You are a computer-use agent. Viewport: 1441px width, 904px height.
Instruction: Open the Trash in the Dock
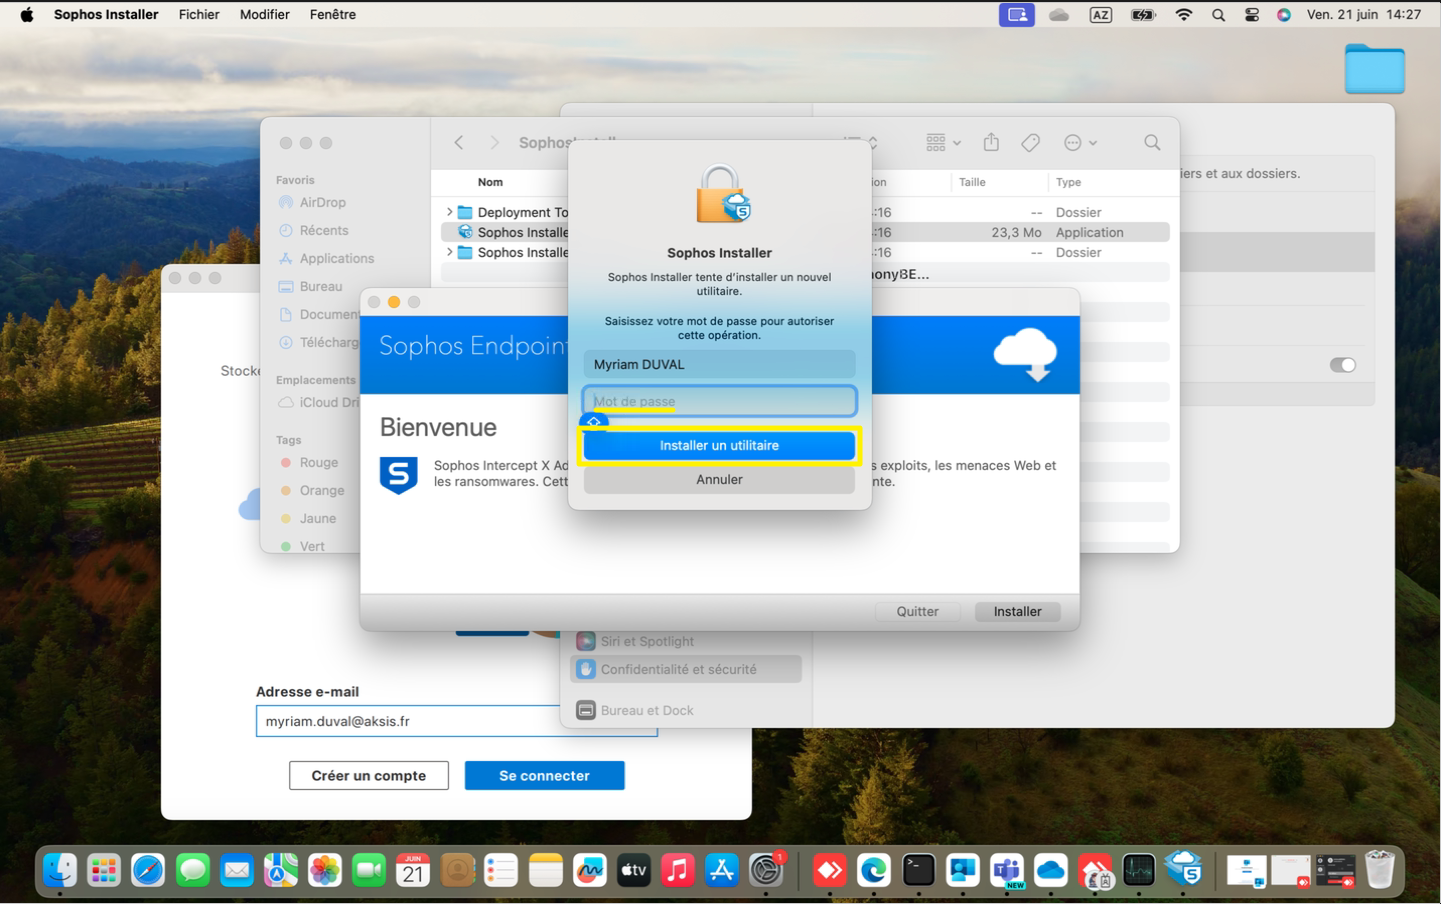click(1380, 871)
